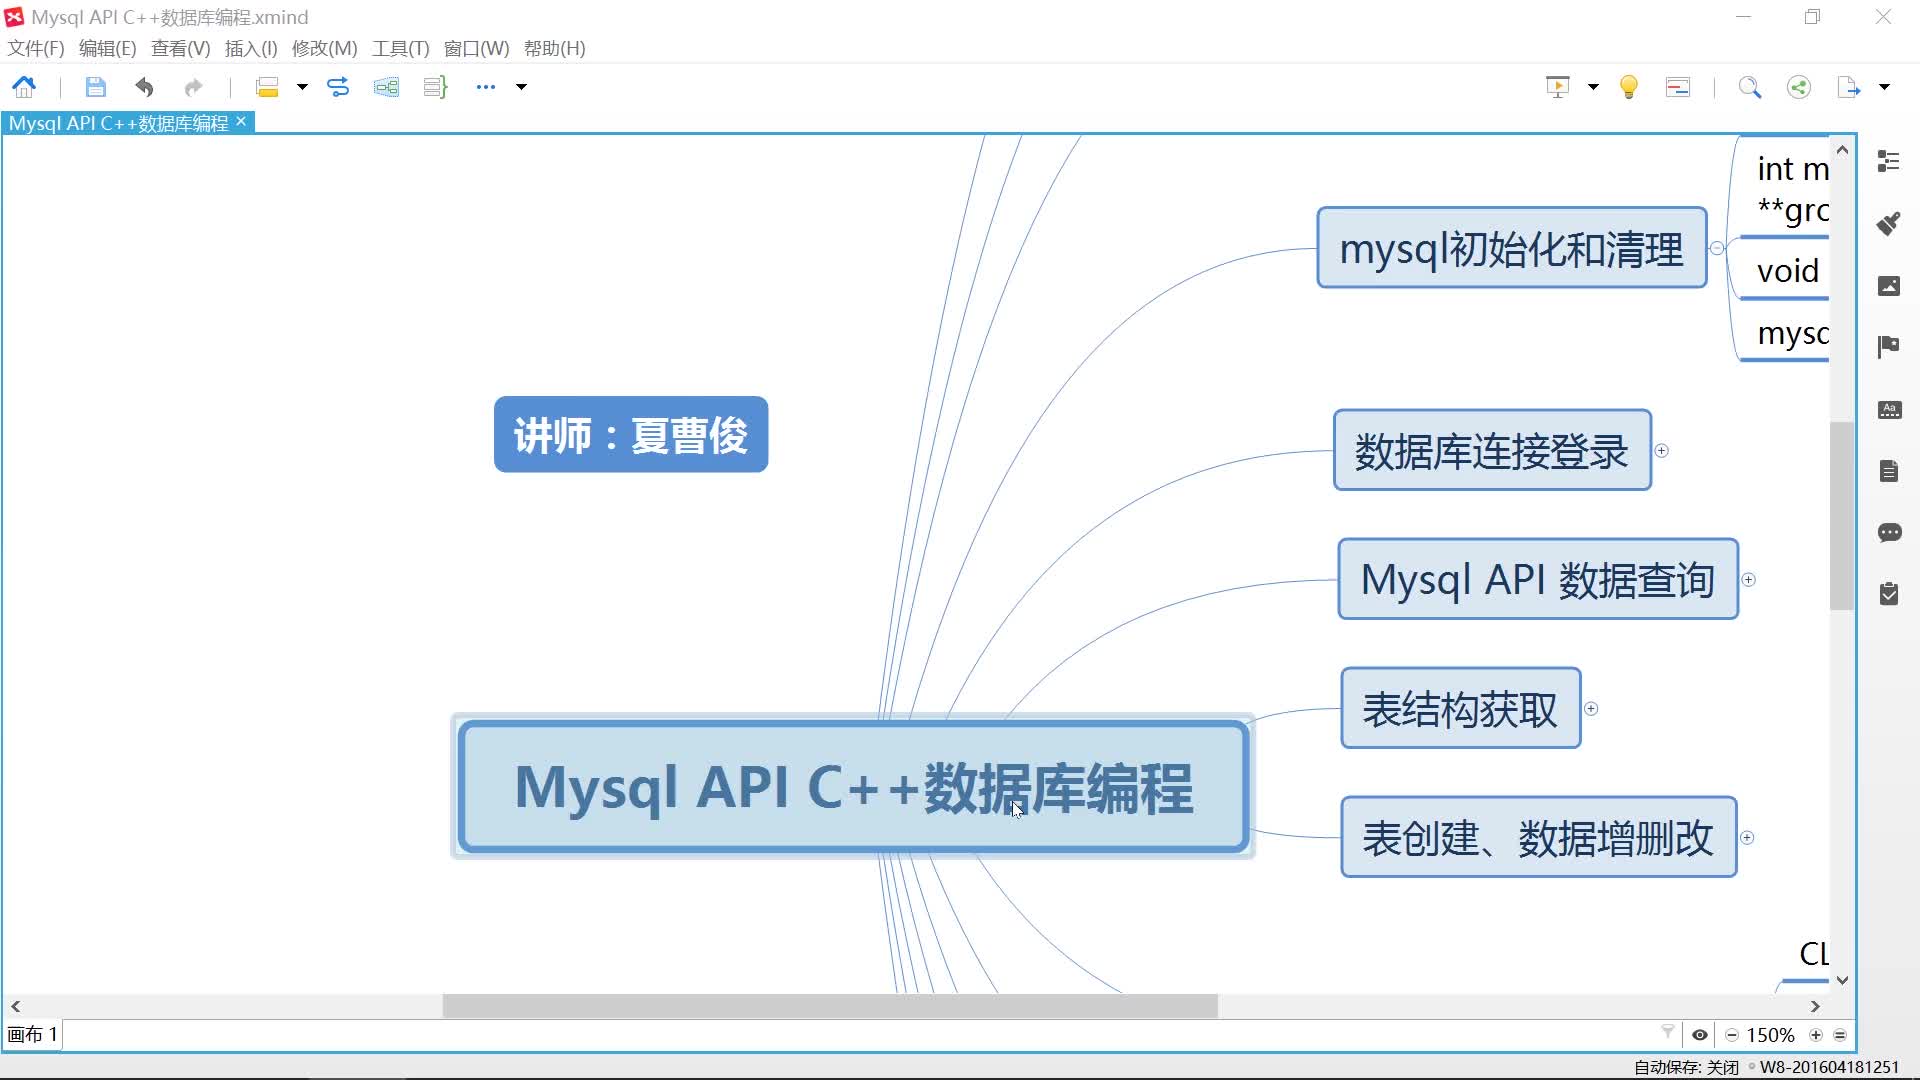1920x1080 pixels.
Task: Select the Mysql API 数据查询 topic
Action: 1538,580
